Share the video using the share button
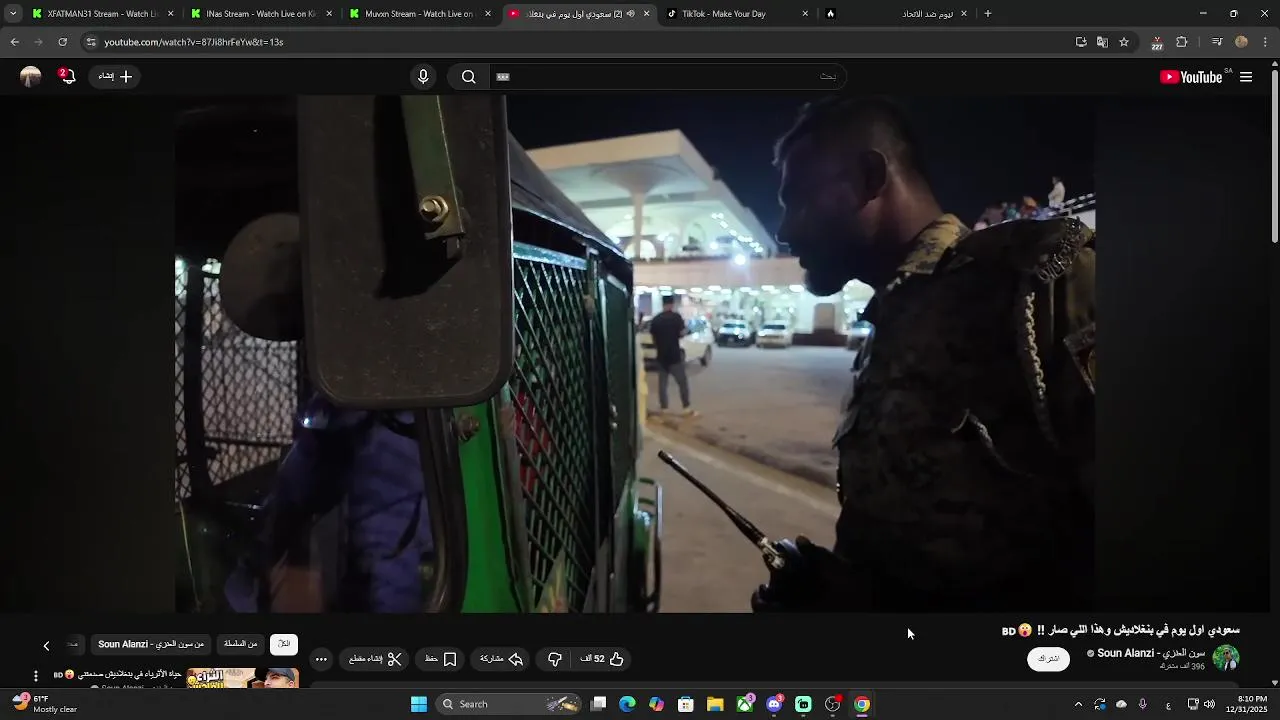1280x720 pixels. pyautogui.click(x=501, y=659)
